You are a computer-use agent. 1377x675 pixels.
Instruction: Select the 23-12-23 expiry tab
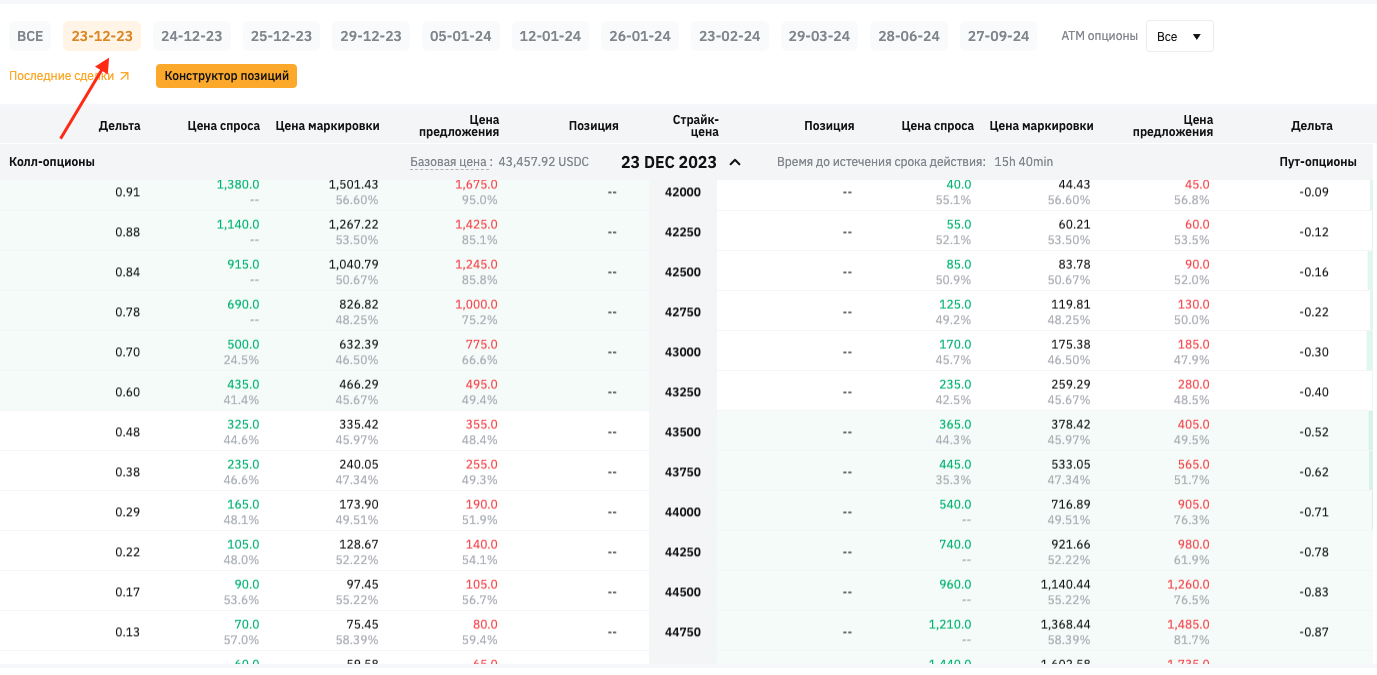pos(102,36)
